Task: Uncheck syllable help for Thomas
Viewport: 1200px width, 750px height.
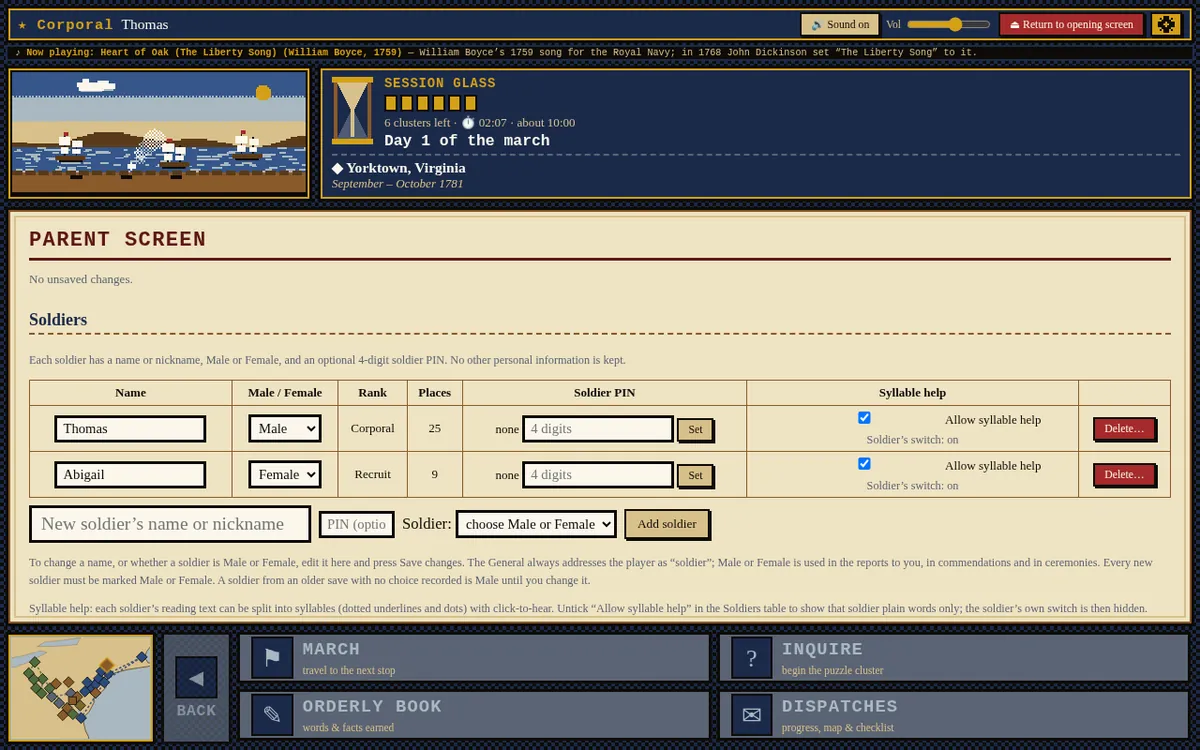Action: pos(864,418)
